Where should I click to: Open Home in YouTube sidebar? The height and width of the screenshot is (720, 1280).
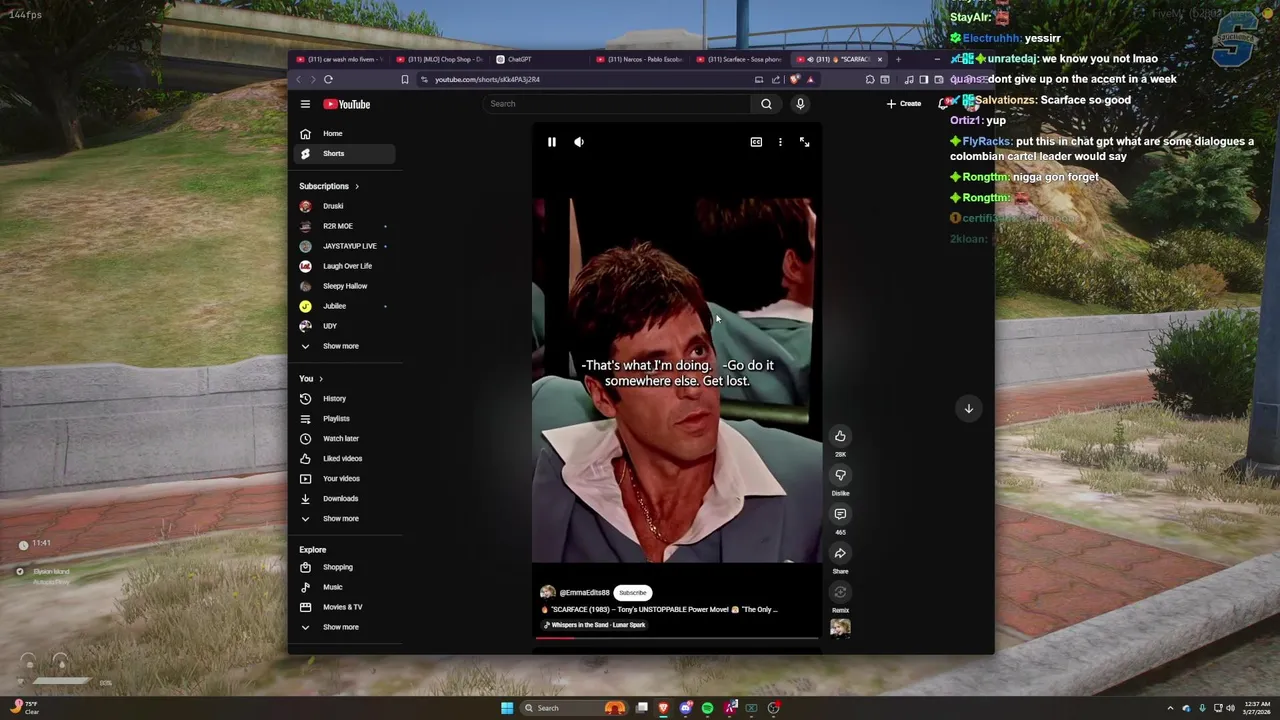[345, 134]
